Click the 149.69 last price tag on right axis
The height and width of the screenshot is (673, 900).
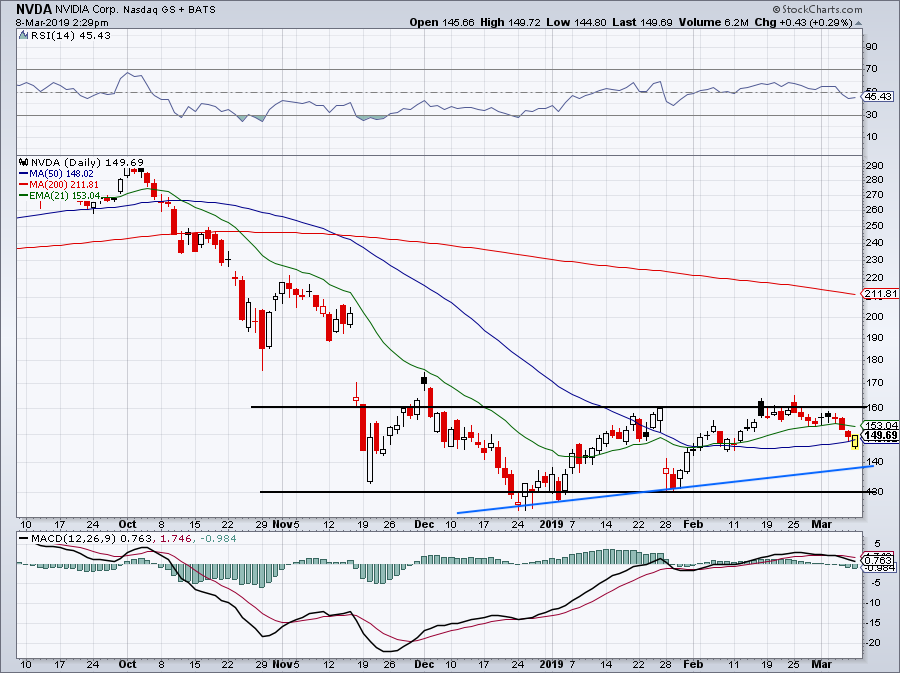[x=881, y=435]
